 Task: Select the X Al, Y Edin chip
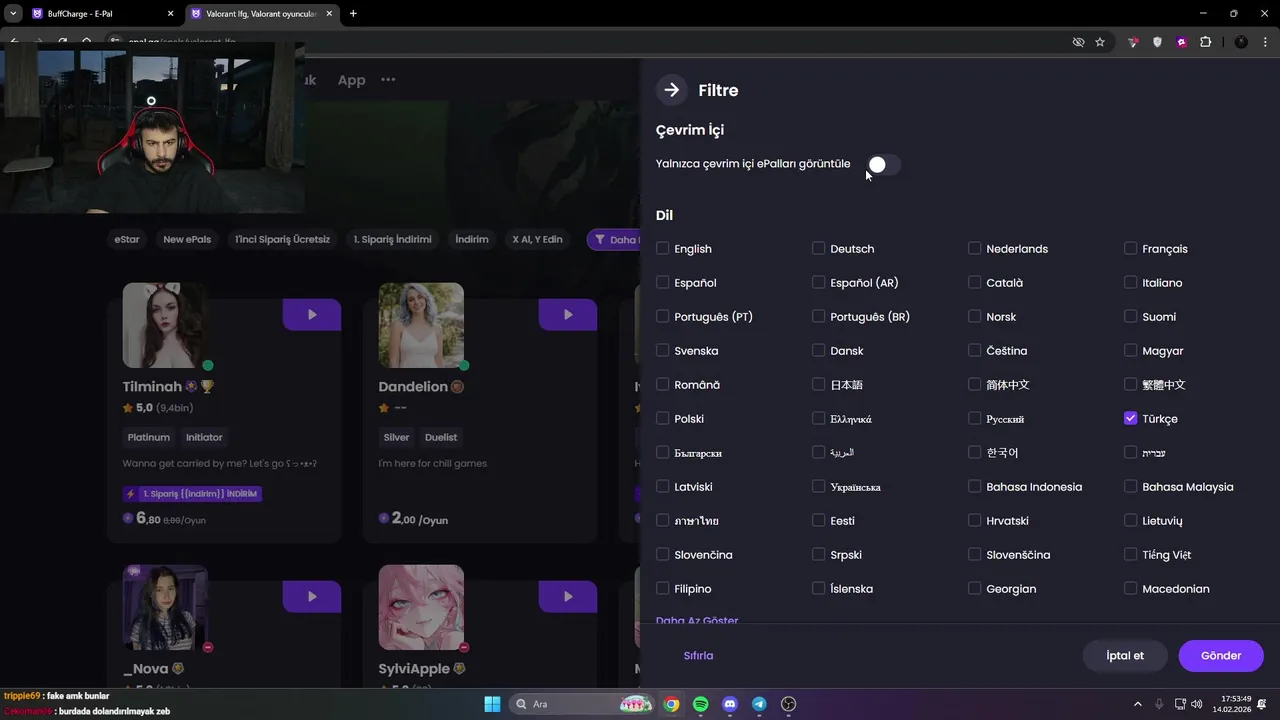[538, 239]
